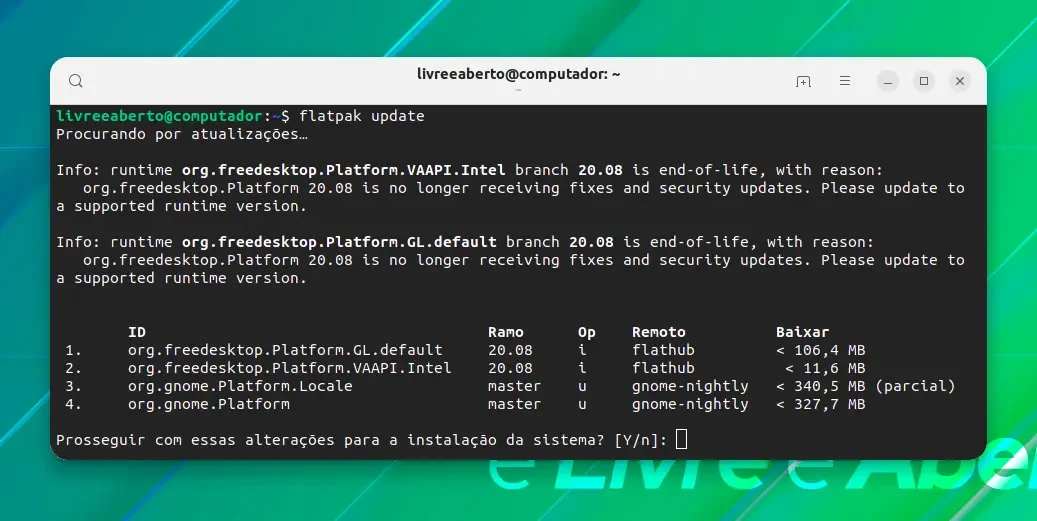Click the typed command 'flatpak update'
This screenshot has height=521, width=1037.
[x=362, y=116]
